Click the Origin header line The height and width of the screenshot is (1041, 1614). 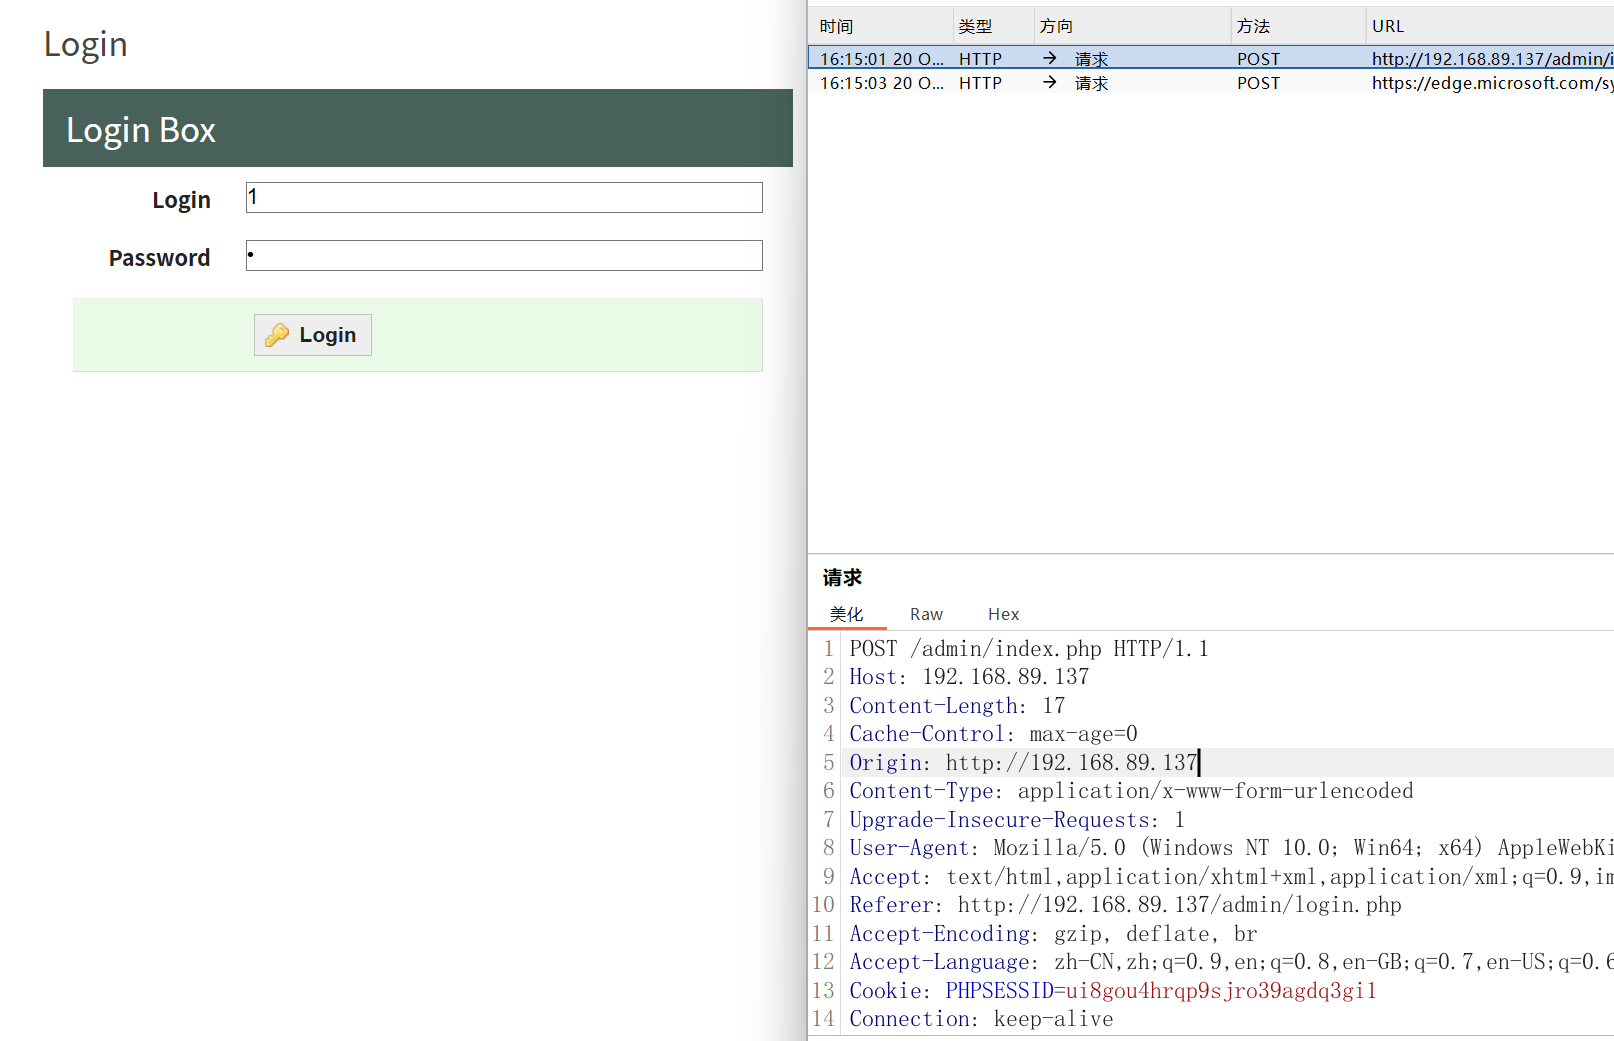click(x=1023, y=763)
